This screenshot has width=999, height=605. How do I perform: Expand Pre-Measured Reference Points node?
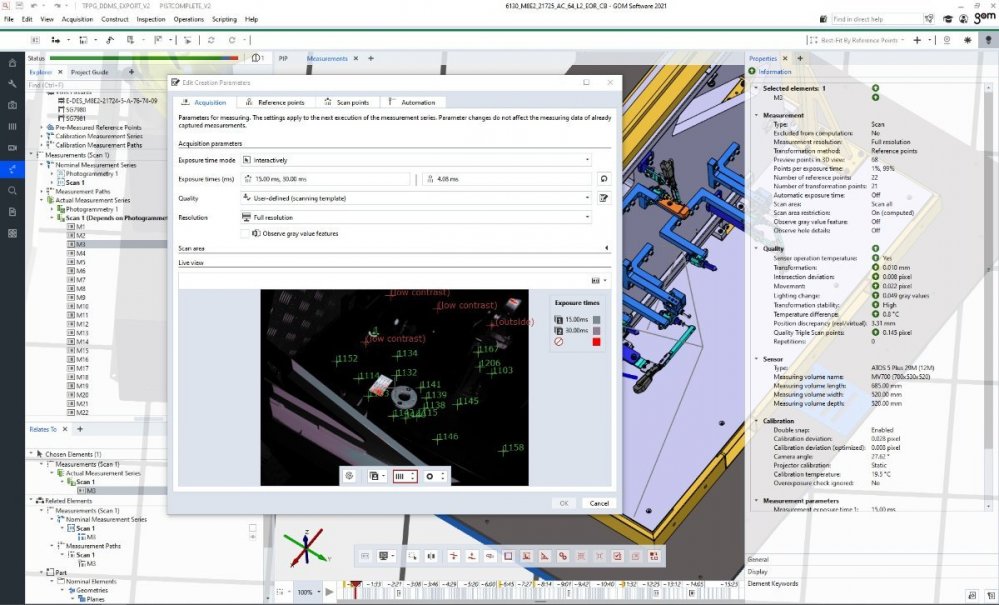41,127
